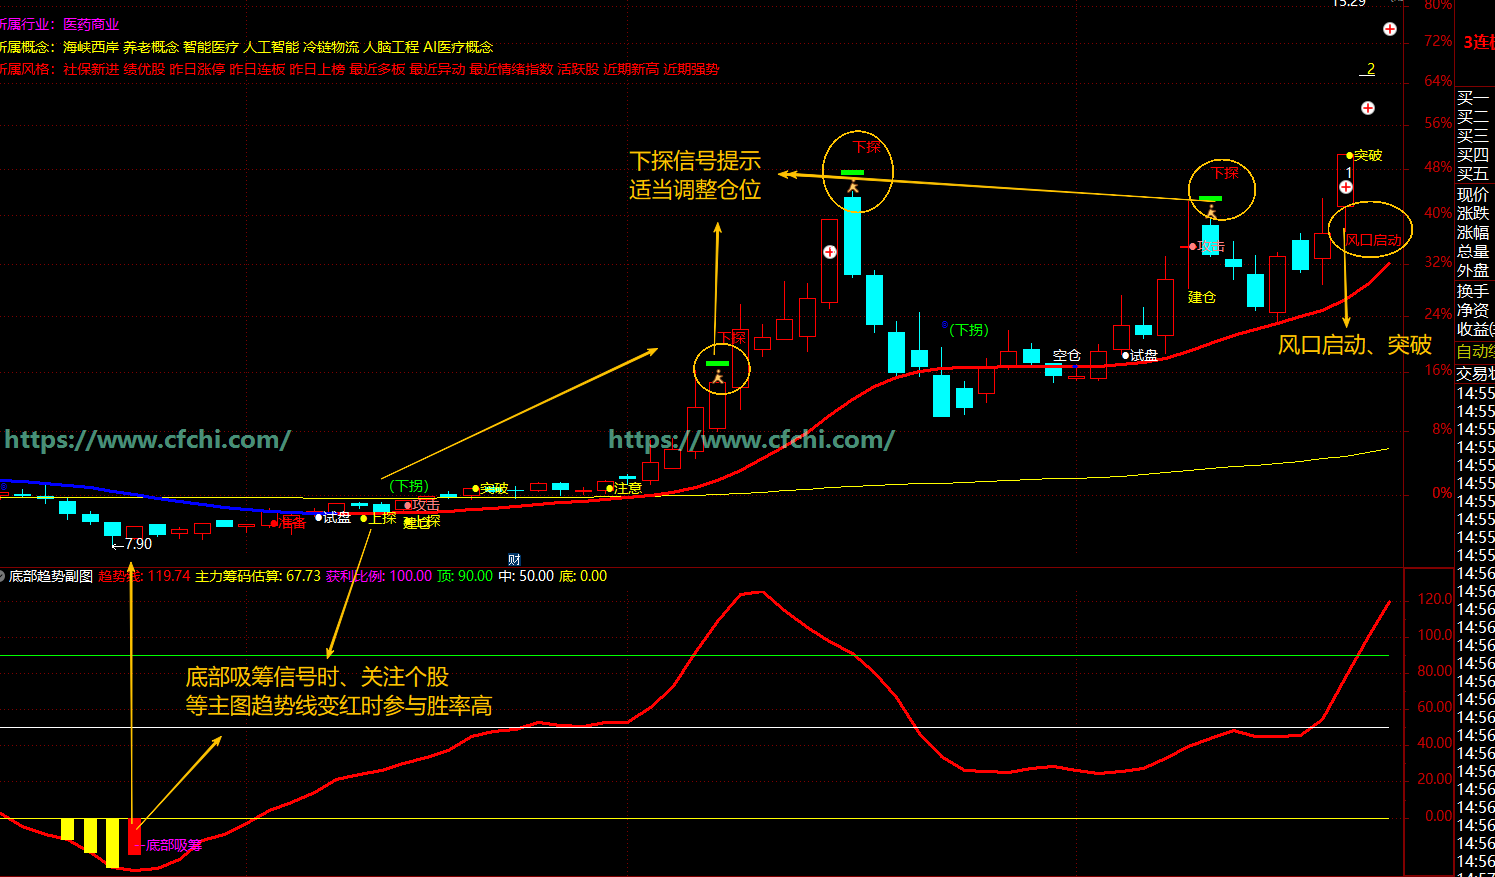The width and height of the screenshot is (1495, 877).
Task: Click the 买一 row in quote panel
Action: click(x=1473, y=98)
